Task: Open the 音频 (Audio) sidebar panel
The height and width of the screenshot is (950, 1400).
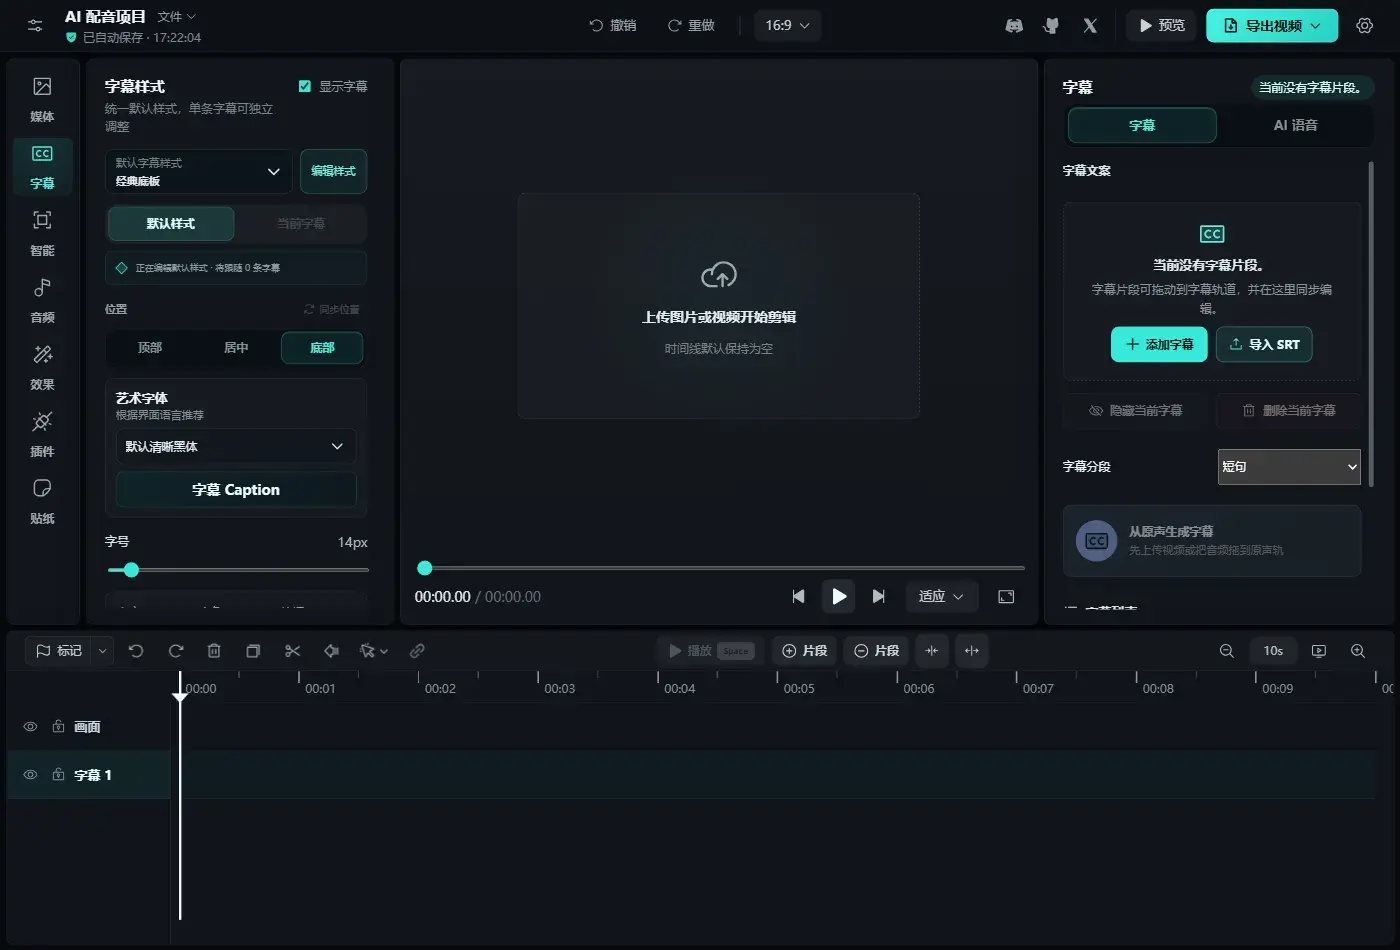Action: pos(42,300)
